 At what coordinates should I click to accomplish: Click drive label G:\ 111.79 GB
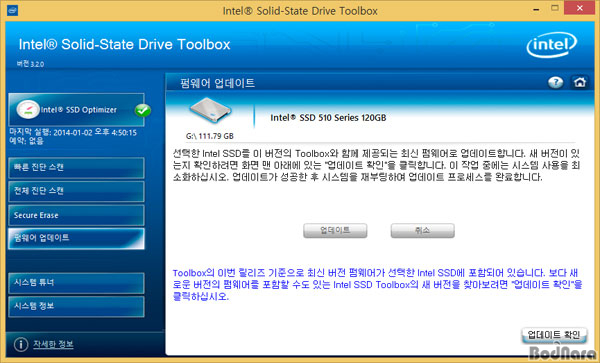[x=209, y=136]
